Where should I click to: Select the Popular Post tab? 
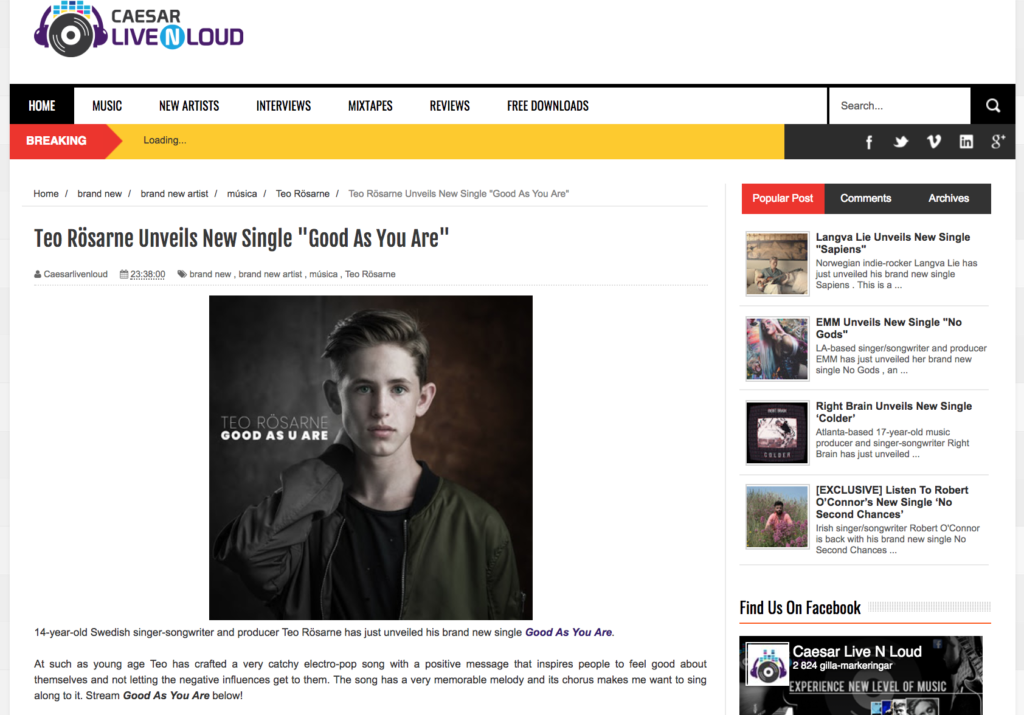[782, 199]
